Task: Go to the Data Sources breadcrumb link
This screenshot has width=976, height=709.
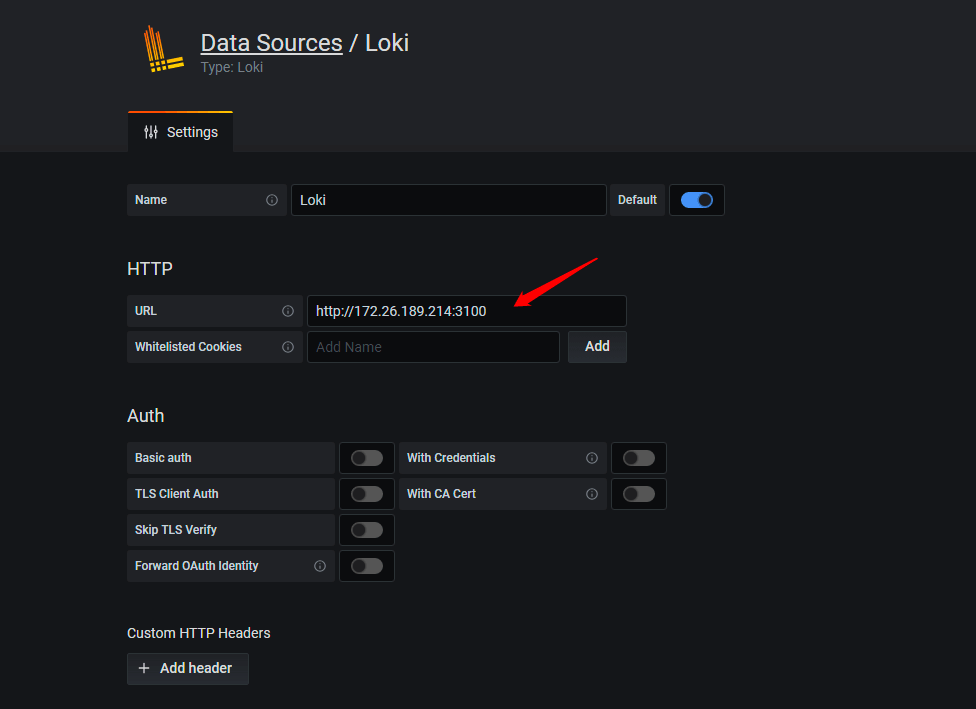Action: (271, 42)
